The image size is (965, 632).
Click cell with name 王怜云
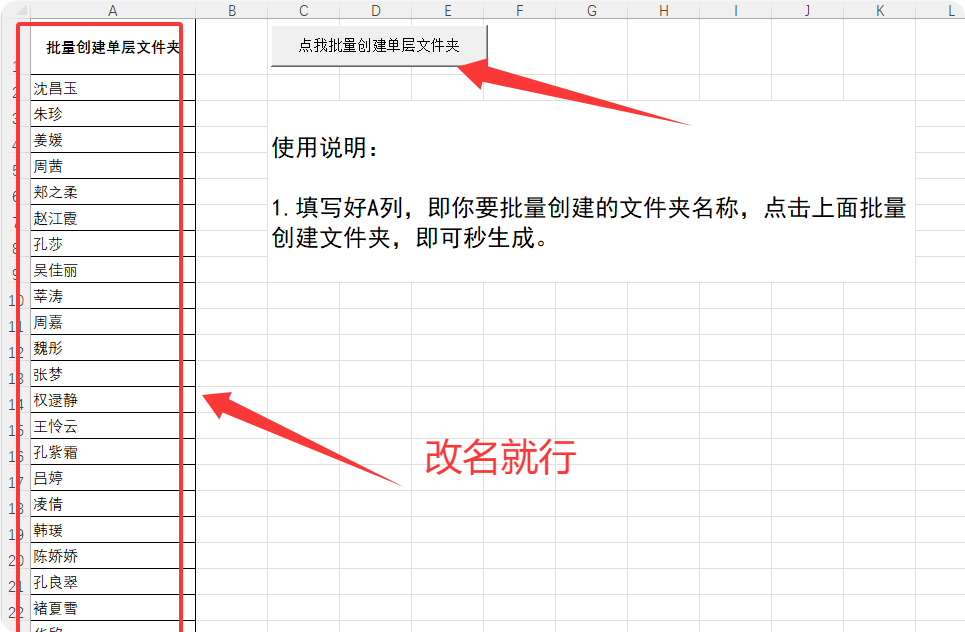click(113, 426)
